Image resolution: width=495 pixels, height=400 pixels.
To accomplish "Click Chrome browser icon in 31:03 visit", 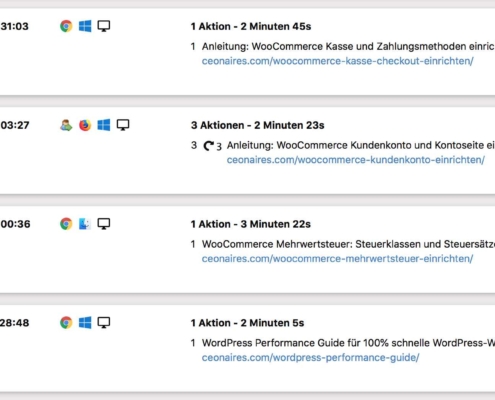I will [x=66, y=26].
